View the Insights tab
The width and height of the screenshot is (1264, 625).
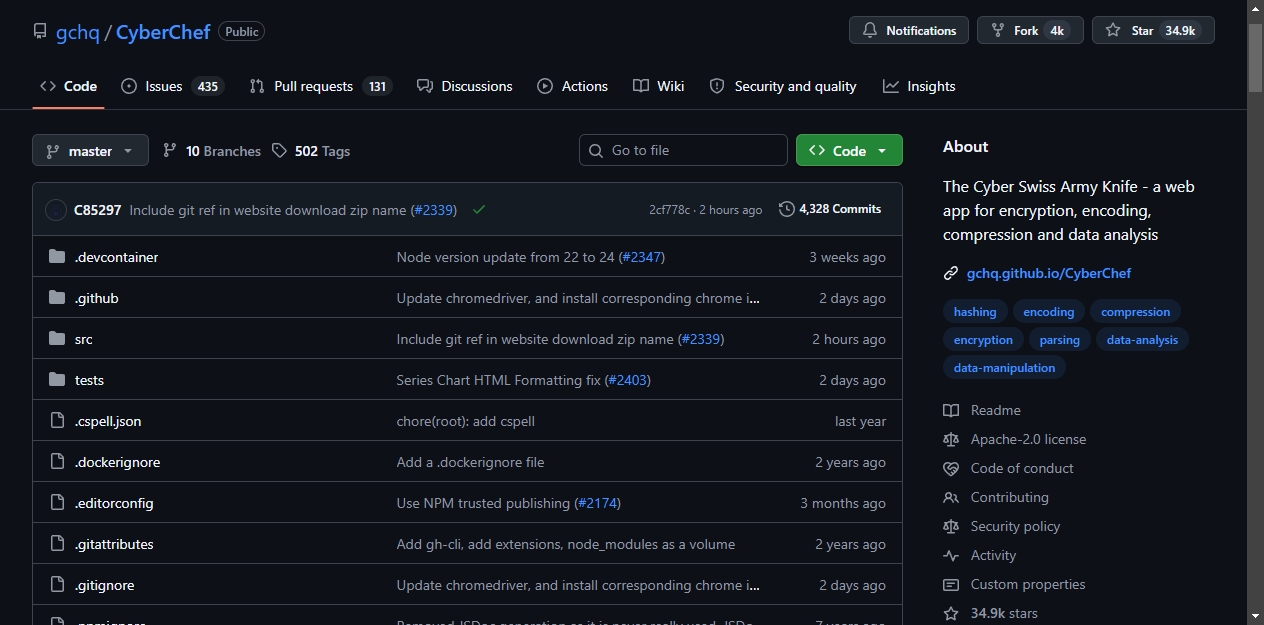[919, 86]
